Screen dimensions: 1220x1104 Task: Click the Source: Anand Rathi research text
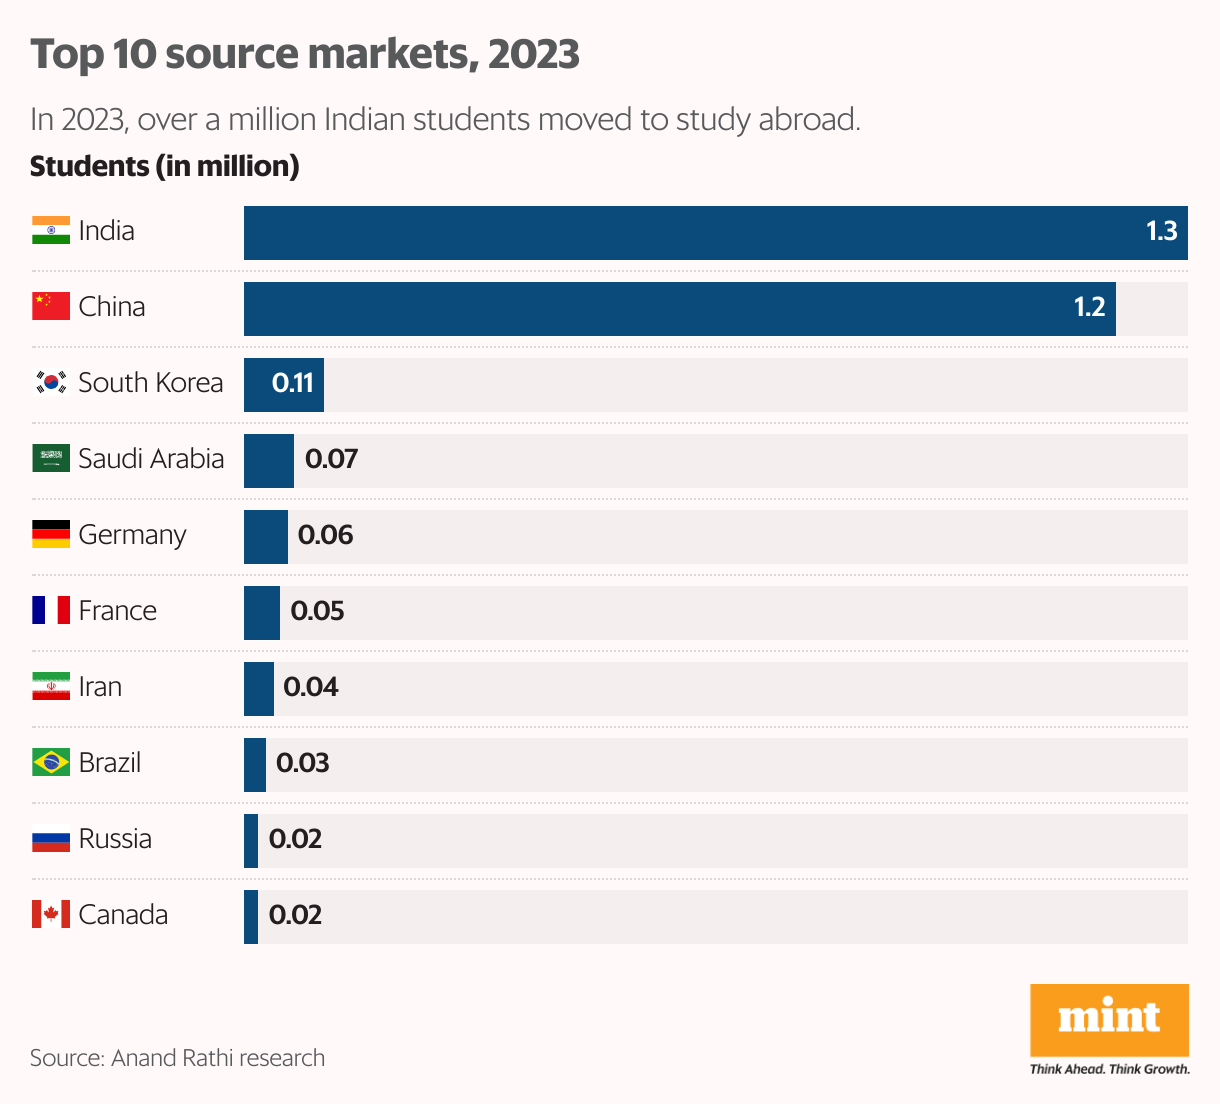click(x=177, y=1058)
